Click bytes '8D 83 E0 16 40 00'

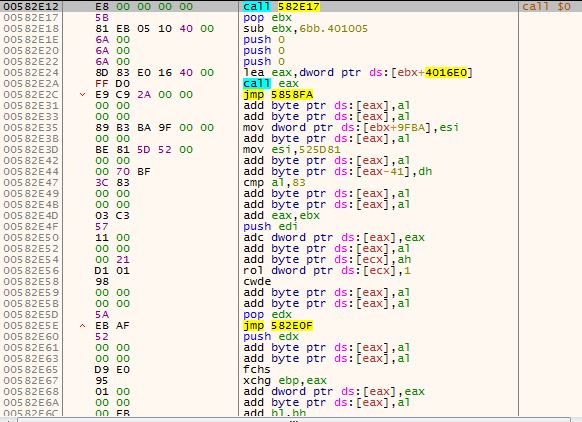(154, 72)
